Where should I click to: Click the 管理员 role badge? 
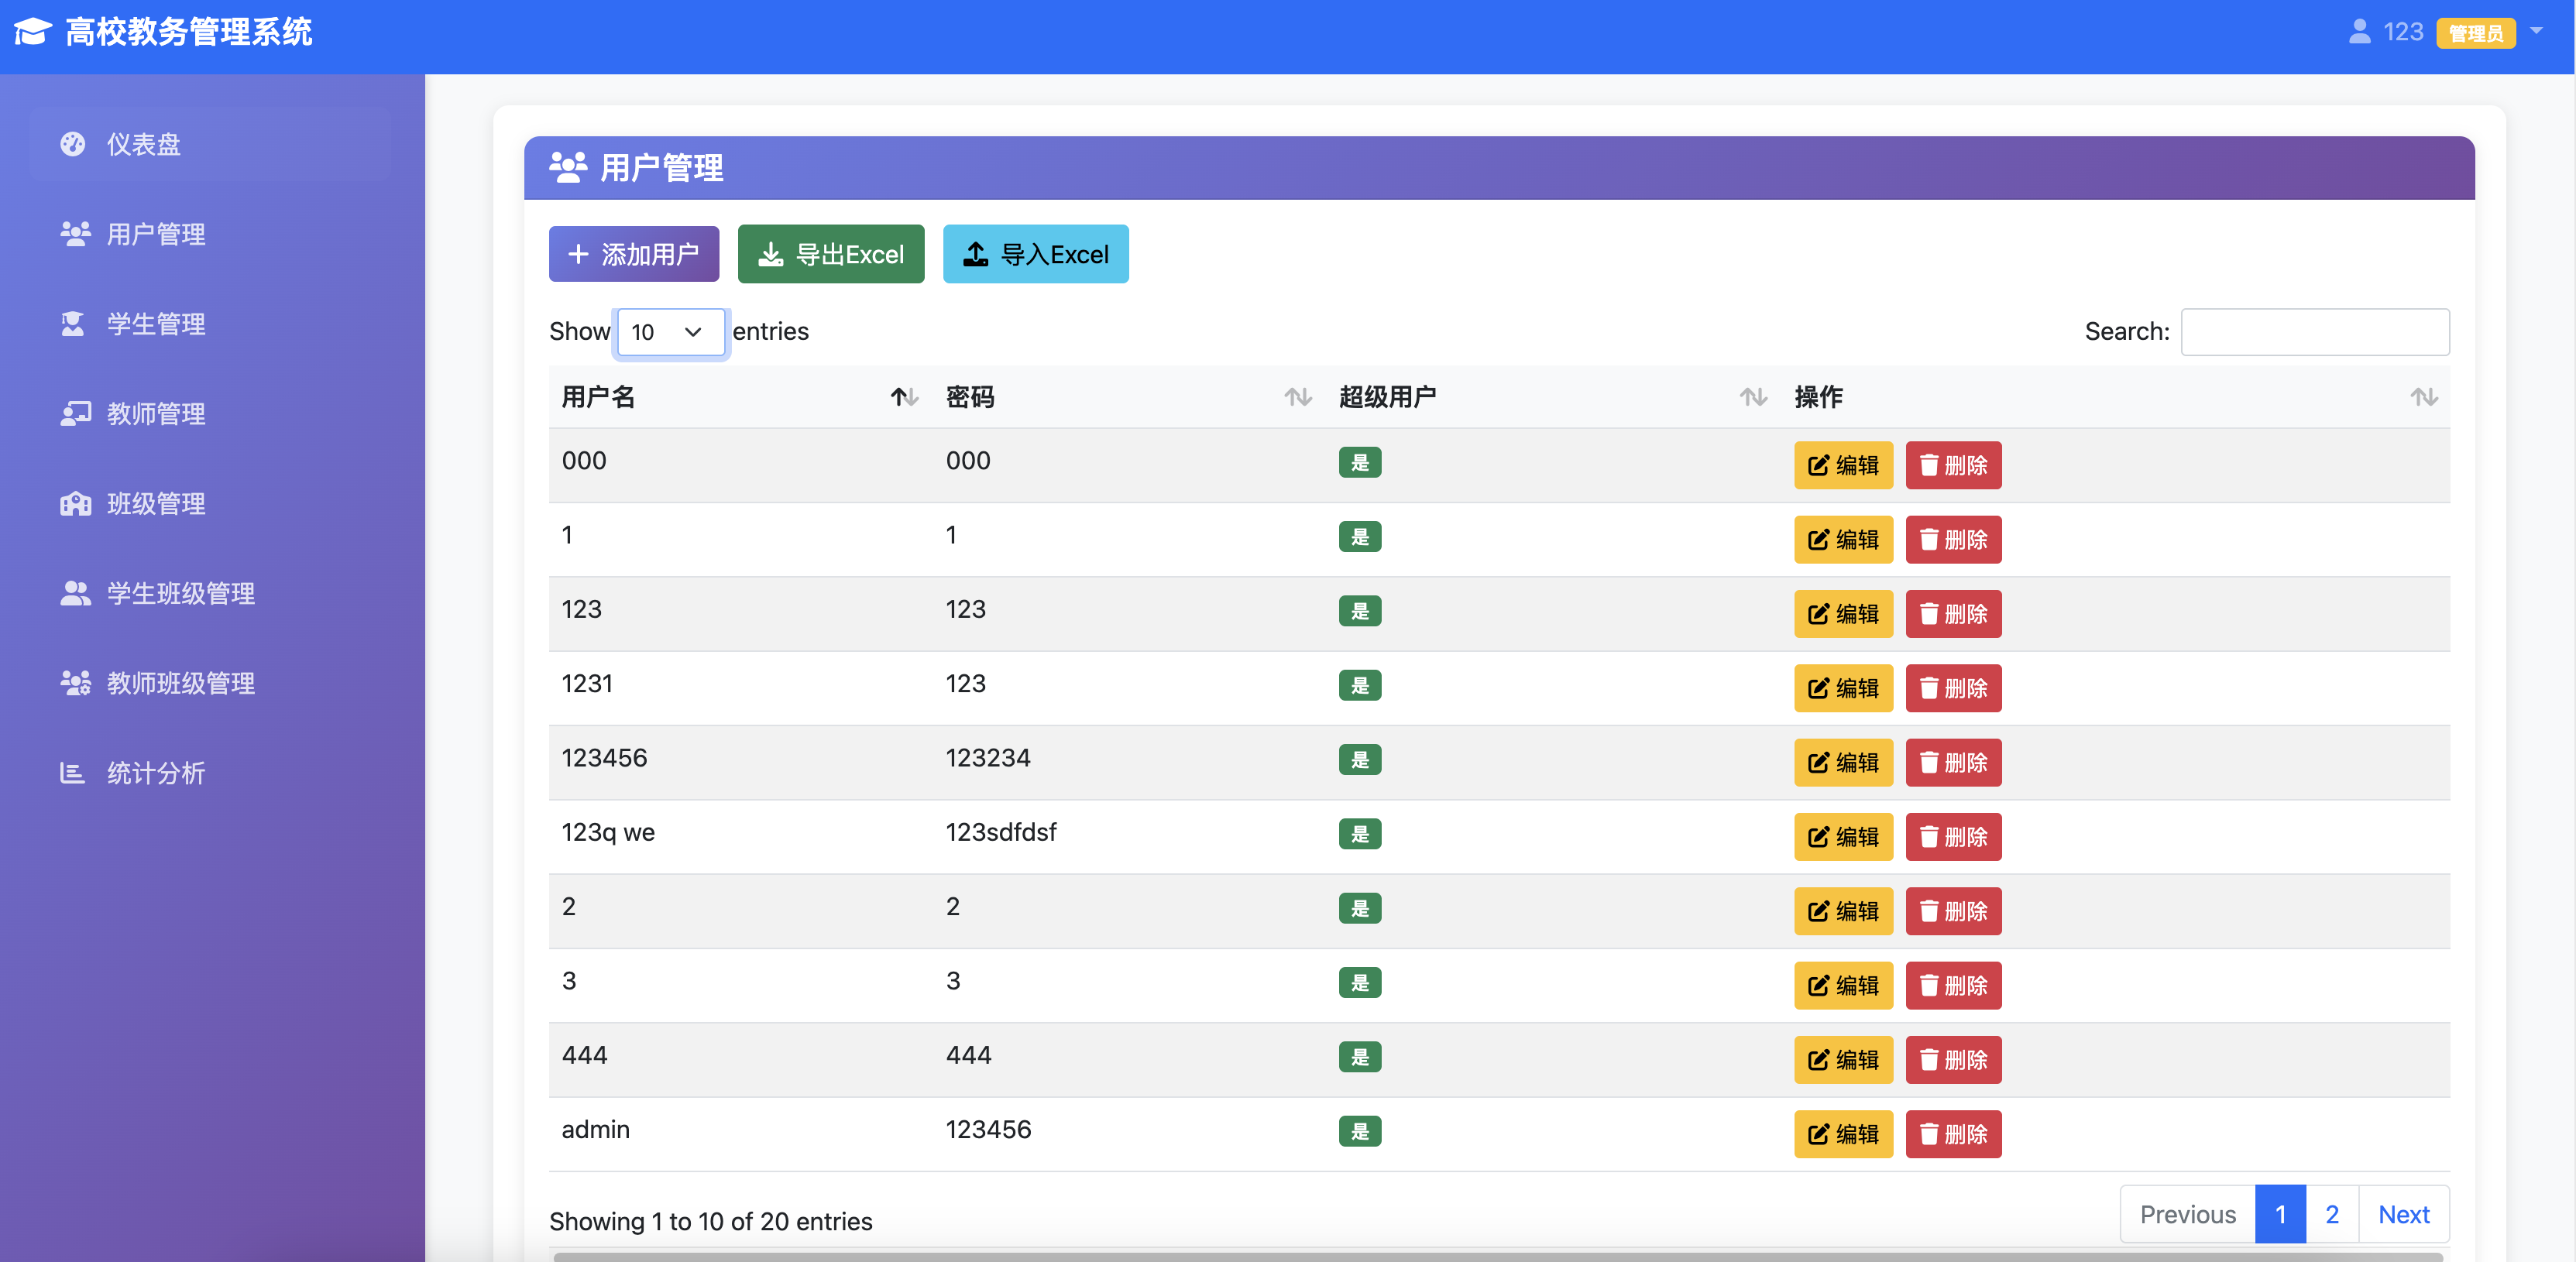[x=2475, y=33]
